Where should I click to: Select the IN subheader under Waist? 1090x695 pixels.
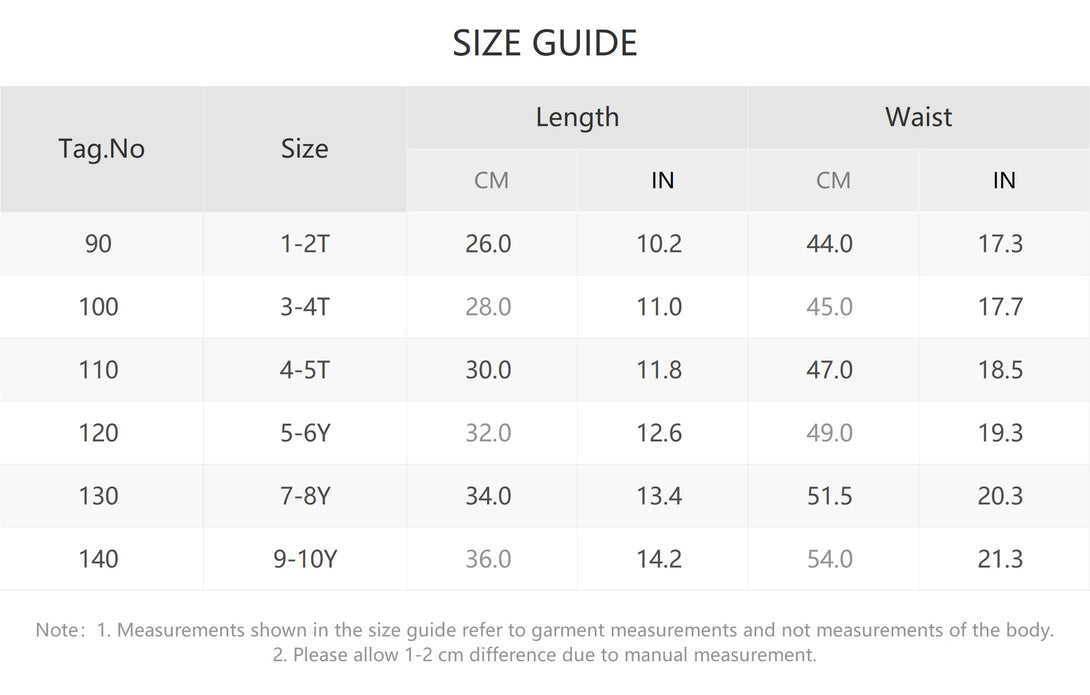(1004, 180)
